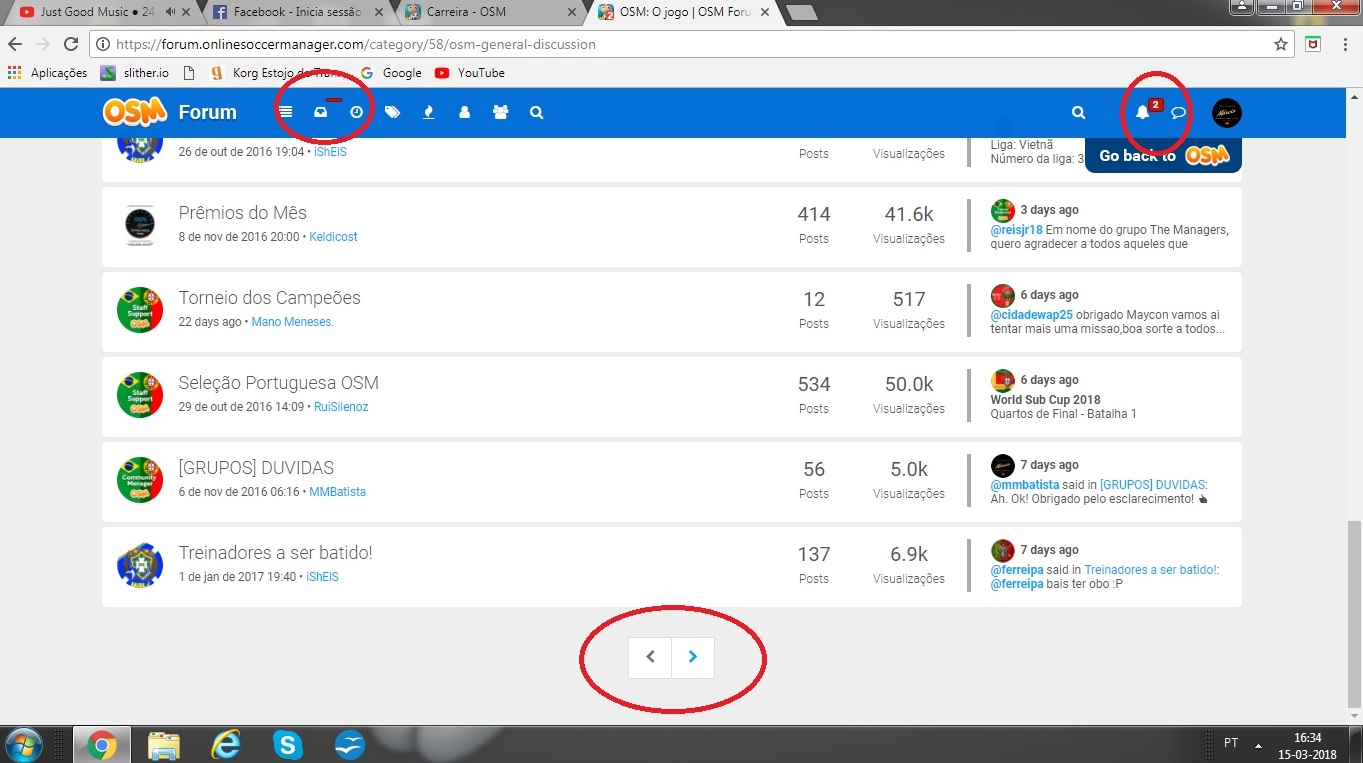Screen dimensions: 1363x763
Task: Open the recent topics clock icon
Action: tap(356, 113)
